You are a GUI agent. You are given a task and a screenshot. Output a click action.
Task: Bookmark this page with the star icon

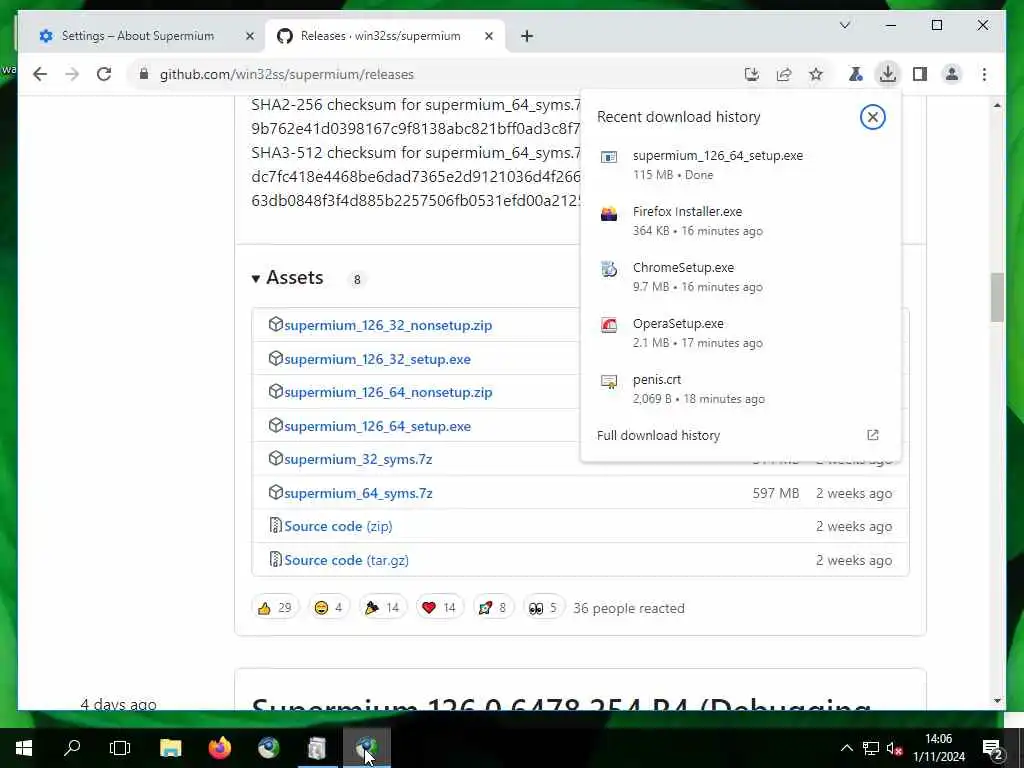[816, 74]
